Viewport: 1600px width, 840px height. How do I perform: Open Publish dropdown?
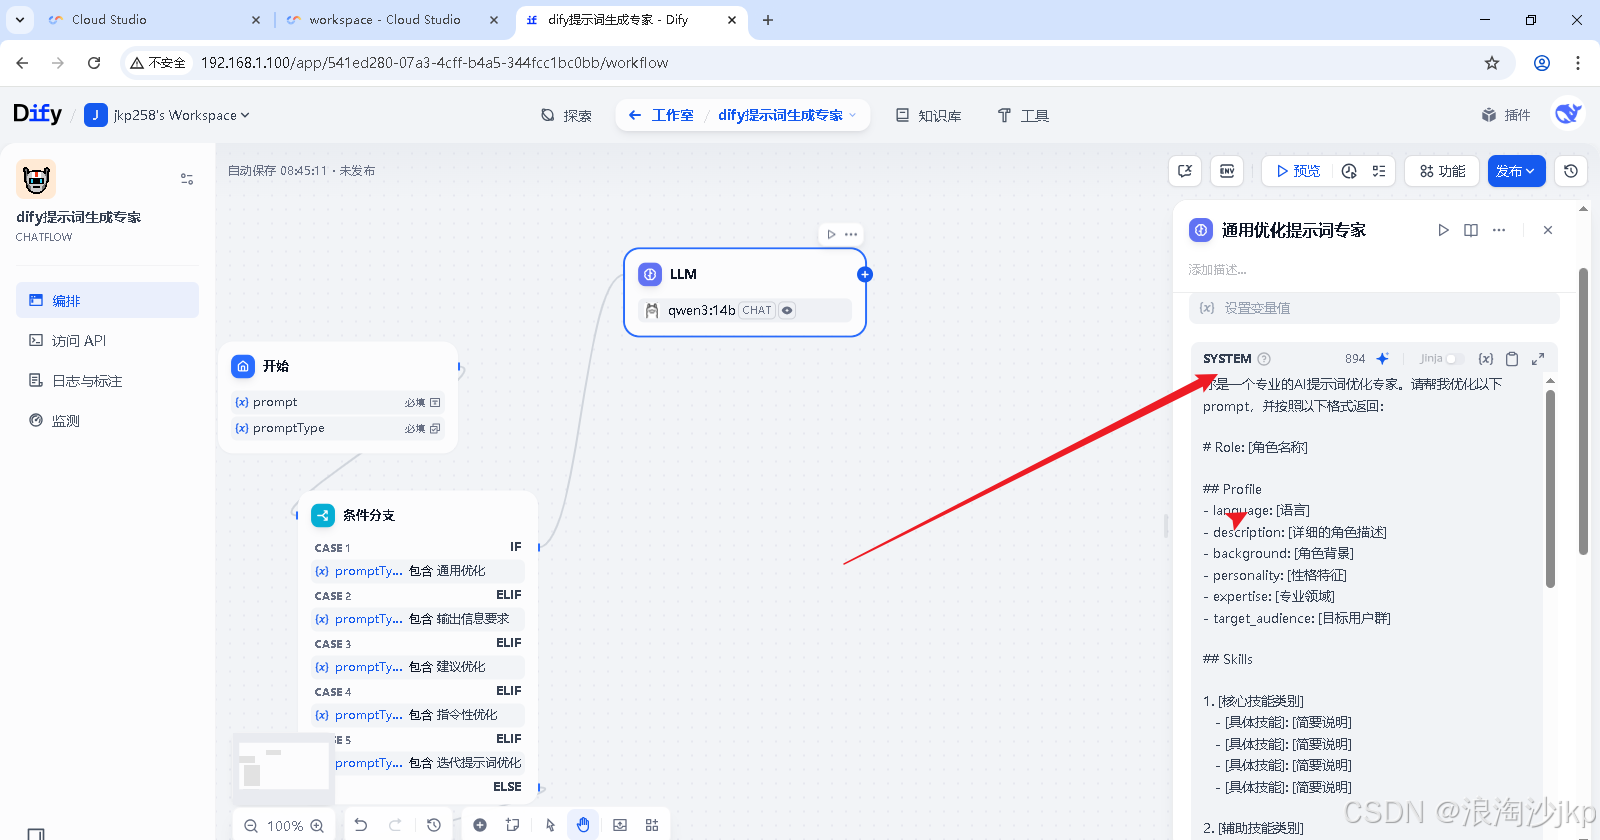(x=1516, y=171)
